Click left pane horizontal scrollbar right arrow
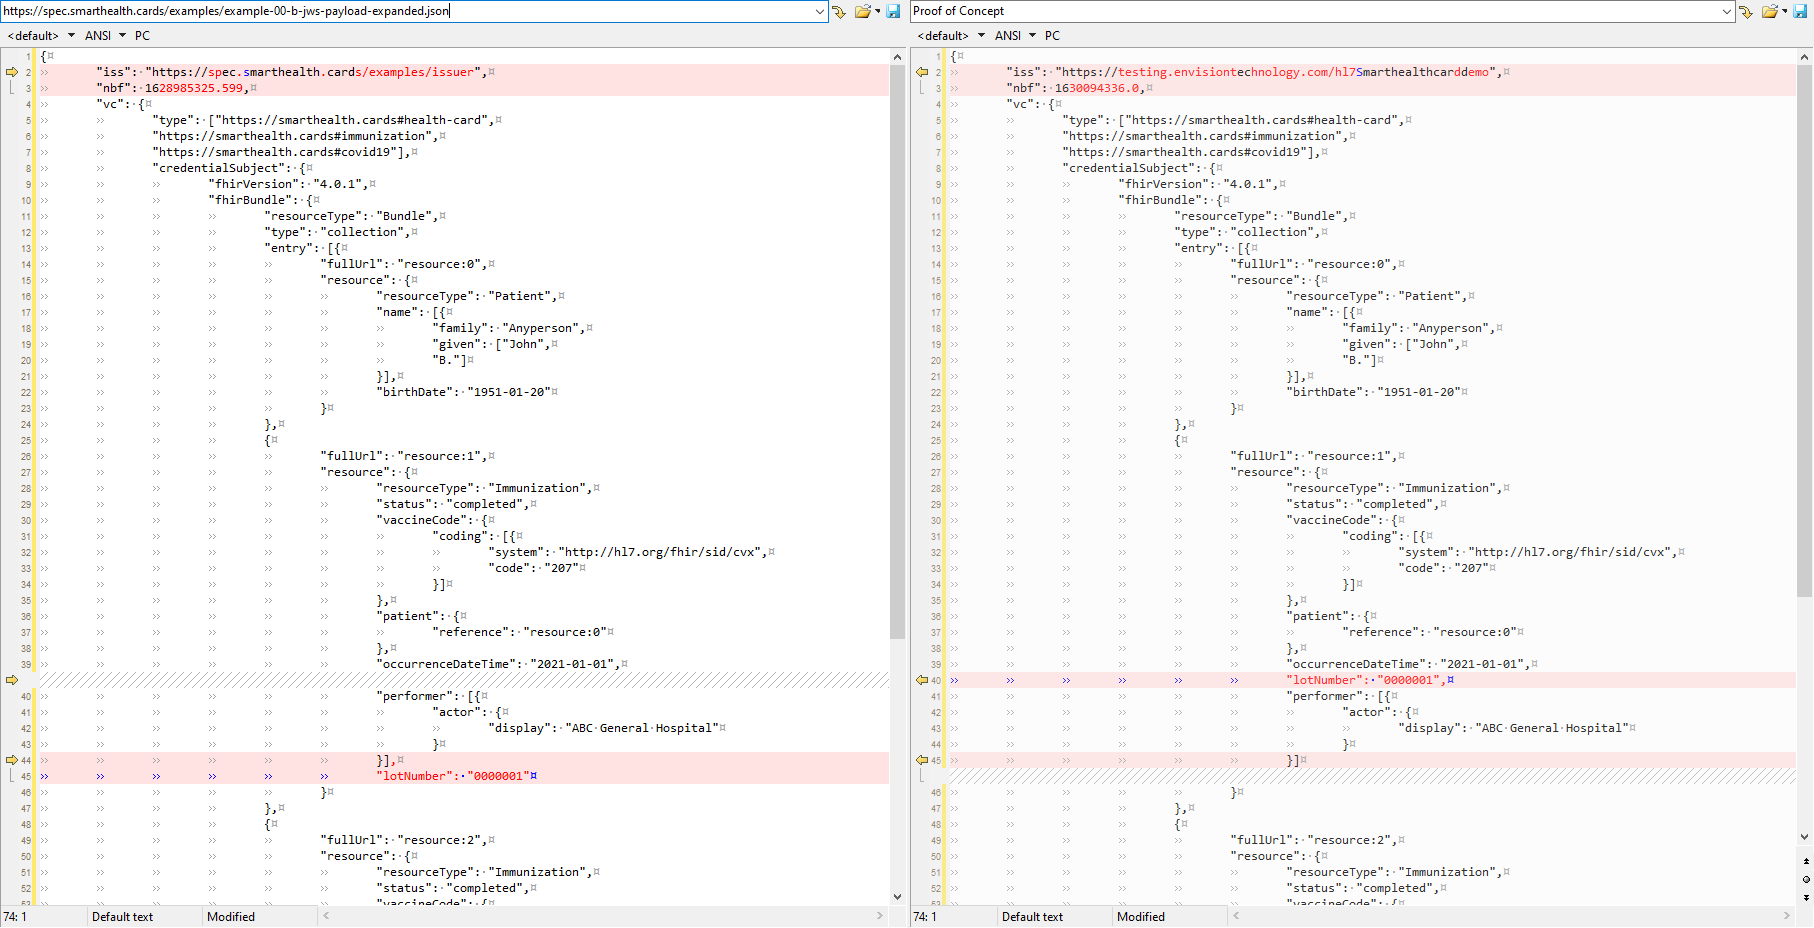This screenshot has height=928, width=1814. point(880,916)
